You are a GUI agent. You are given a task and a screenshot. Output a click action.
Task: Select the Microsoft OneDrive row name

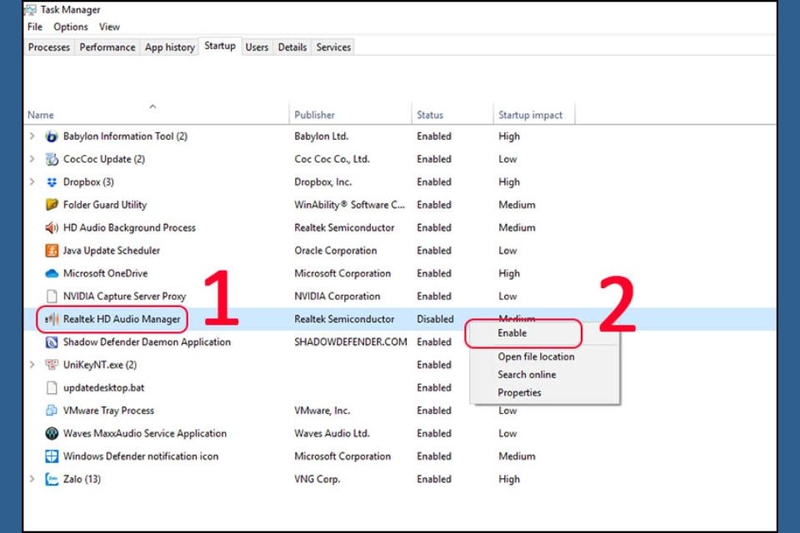pos(106,273)
